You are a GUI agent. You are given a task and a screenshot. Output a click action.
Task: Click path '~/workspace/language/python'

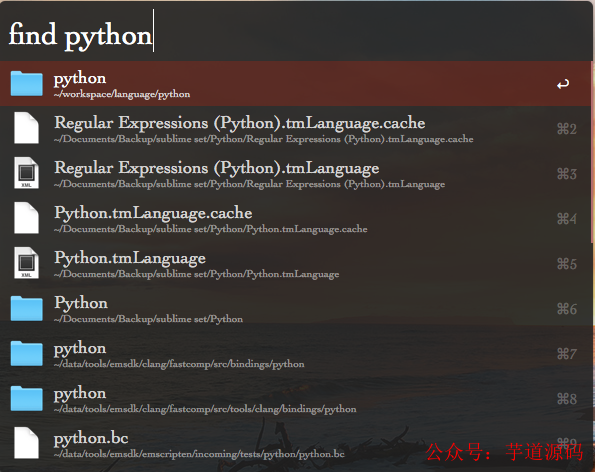tap(122, 94)
